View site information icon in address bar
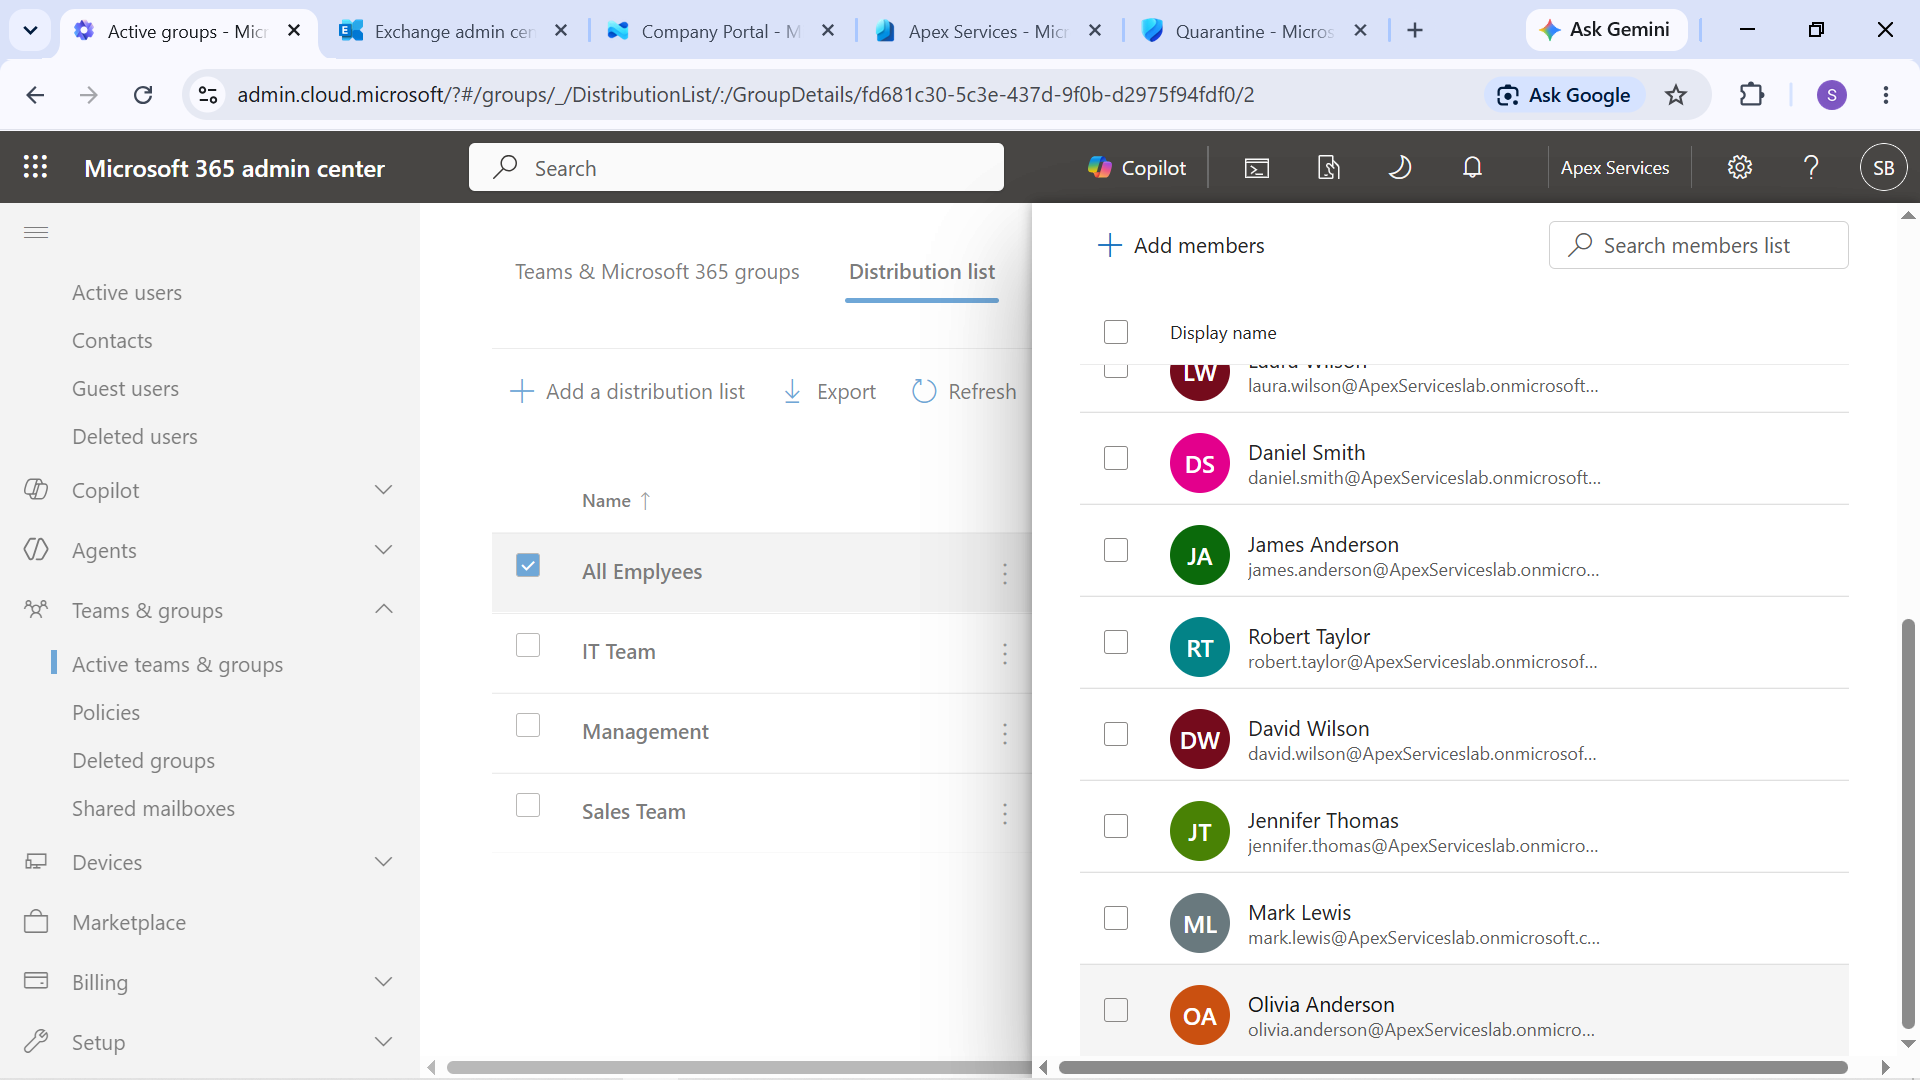1920x1080 pixels. click(x=208, y=95)
